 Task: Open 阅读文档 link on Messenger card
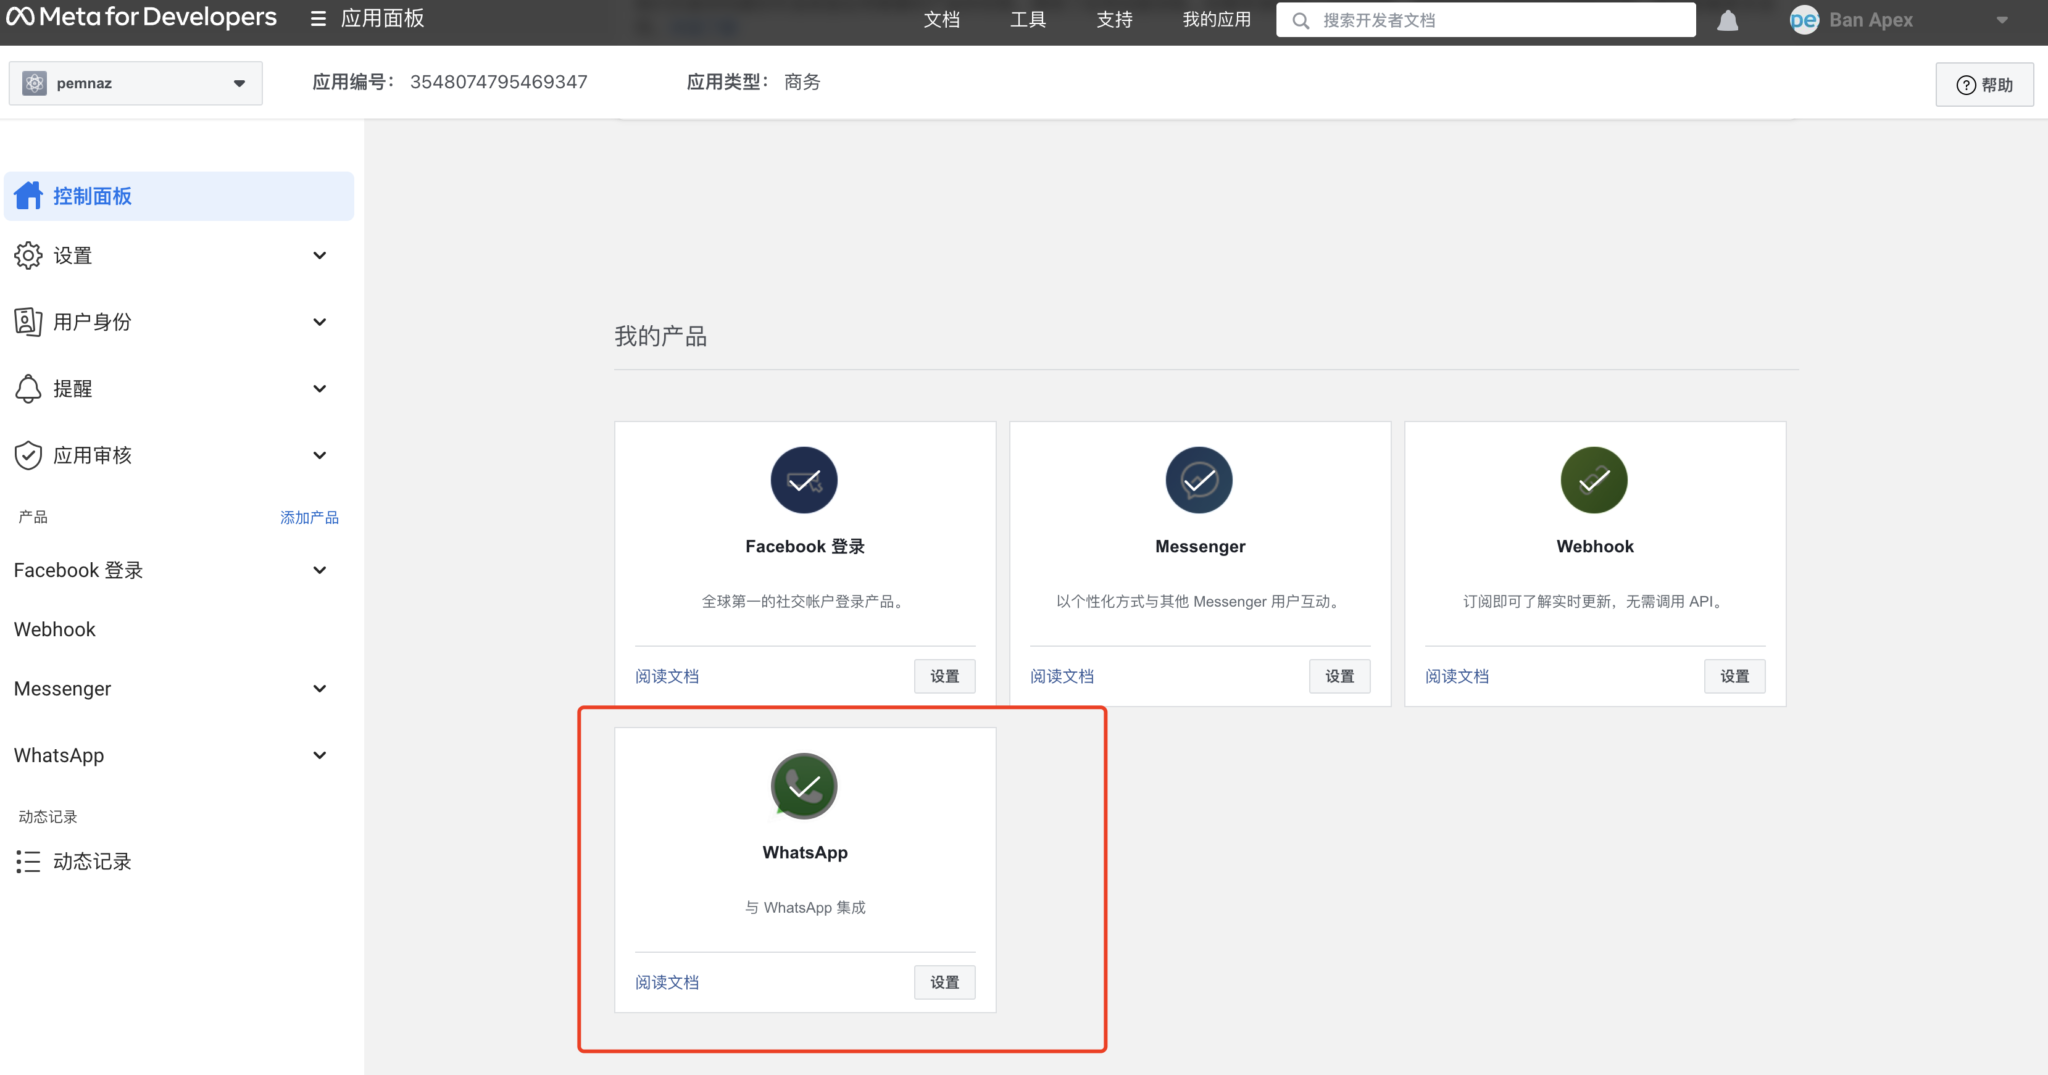pos(1062,677)
